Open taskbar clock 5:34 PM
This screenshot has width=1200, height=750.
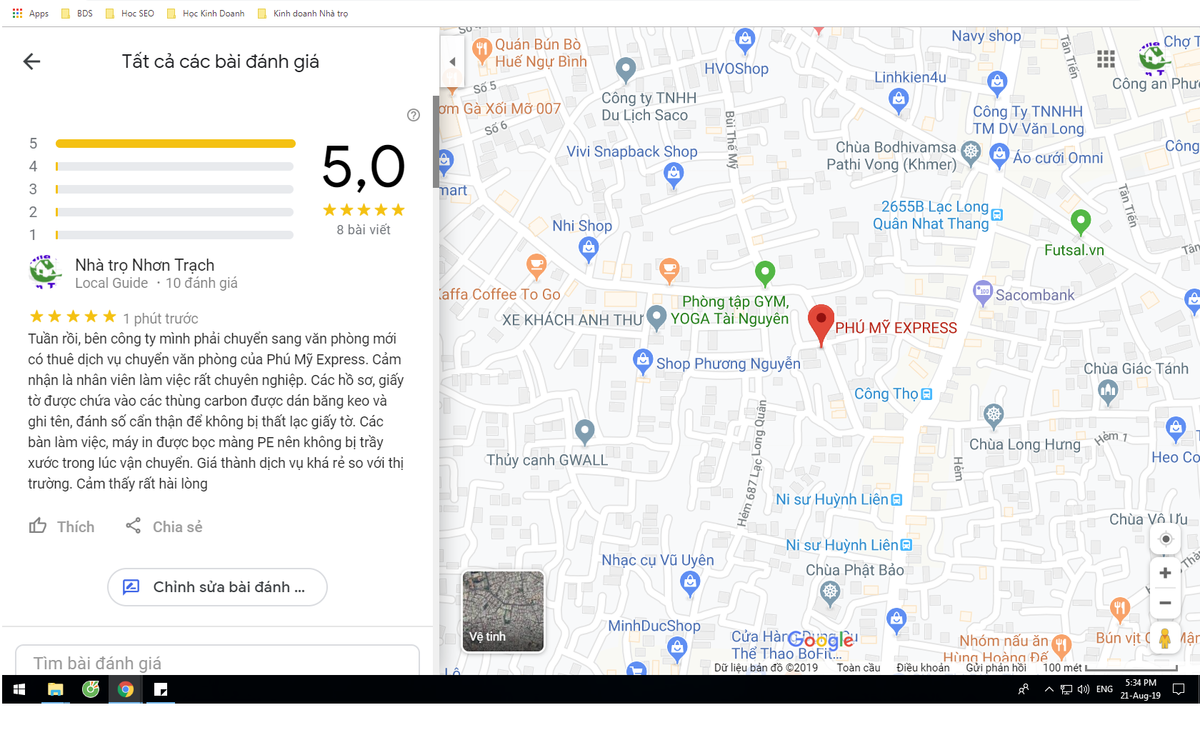click(x=1141, y=689)
